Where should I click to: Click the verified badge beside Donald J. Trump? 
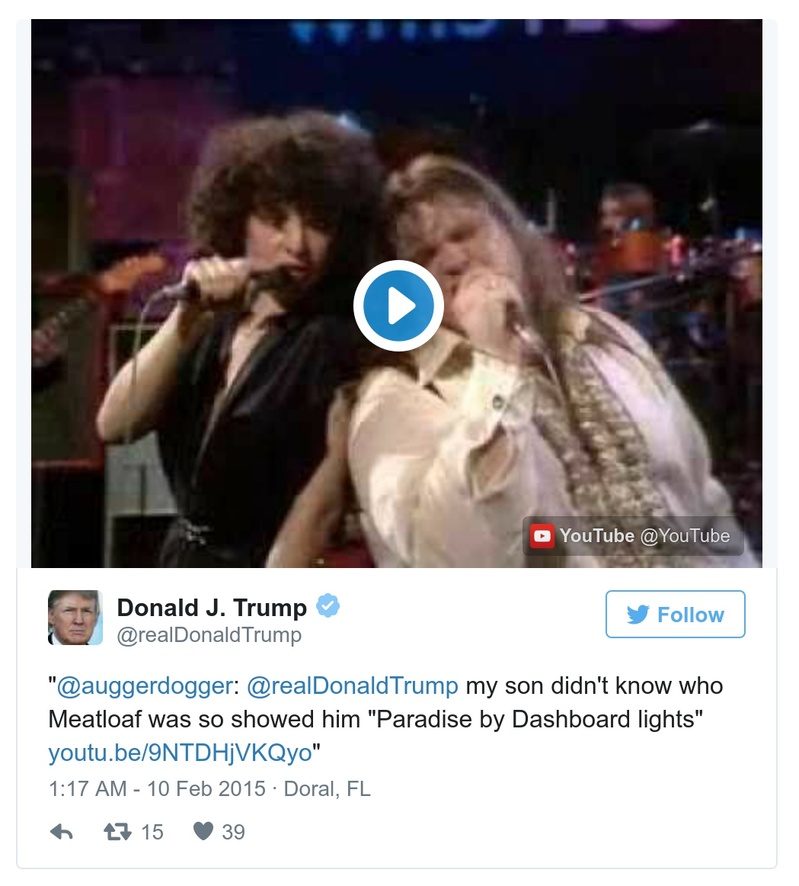click(x=327, y=604)
